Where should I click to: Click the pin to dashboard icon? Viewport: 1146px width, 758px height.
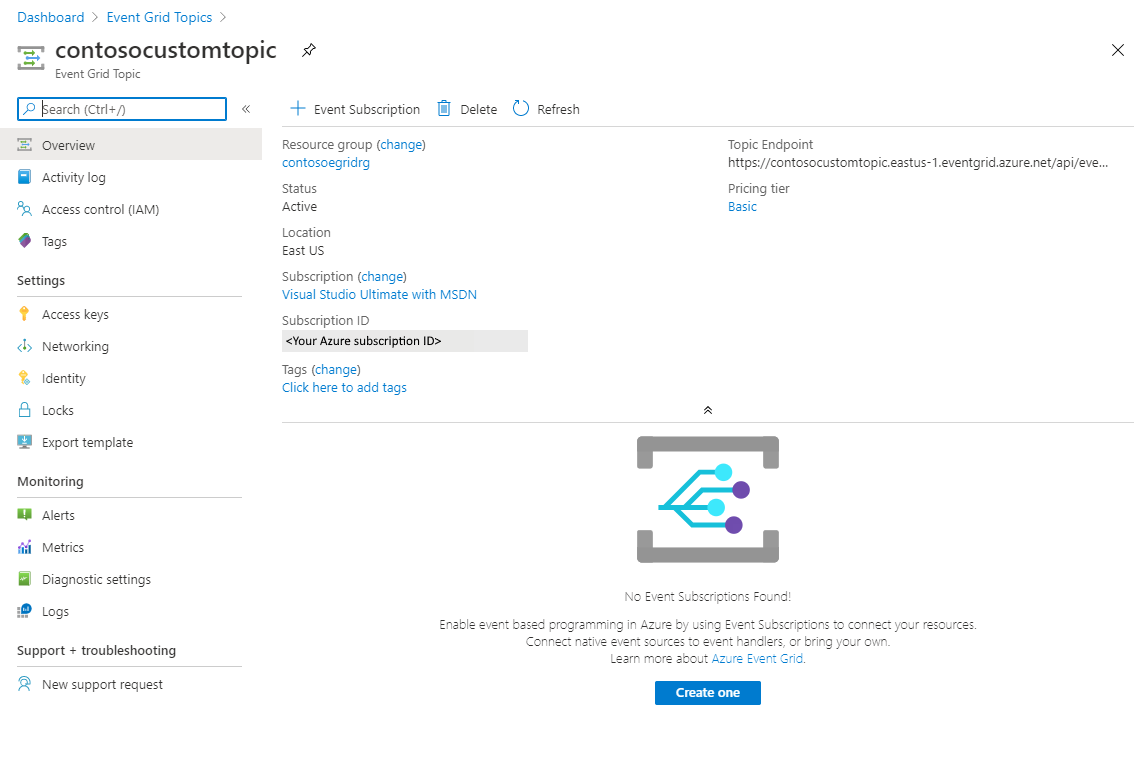tap(309, 50)
